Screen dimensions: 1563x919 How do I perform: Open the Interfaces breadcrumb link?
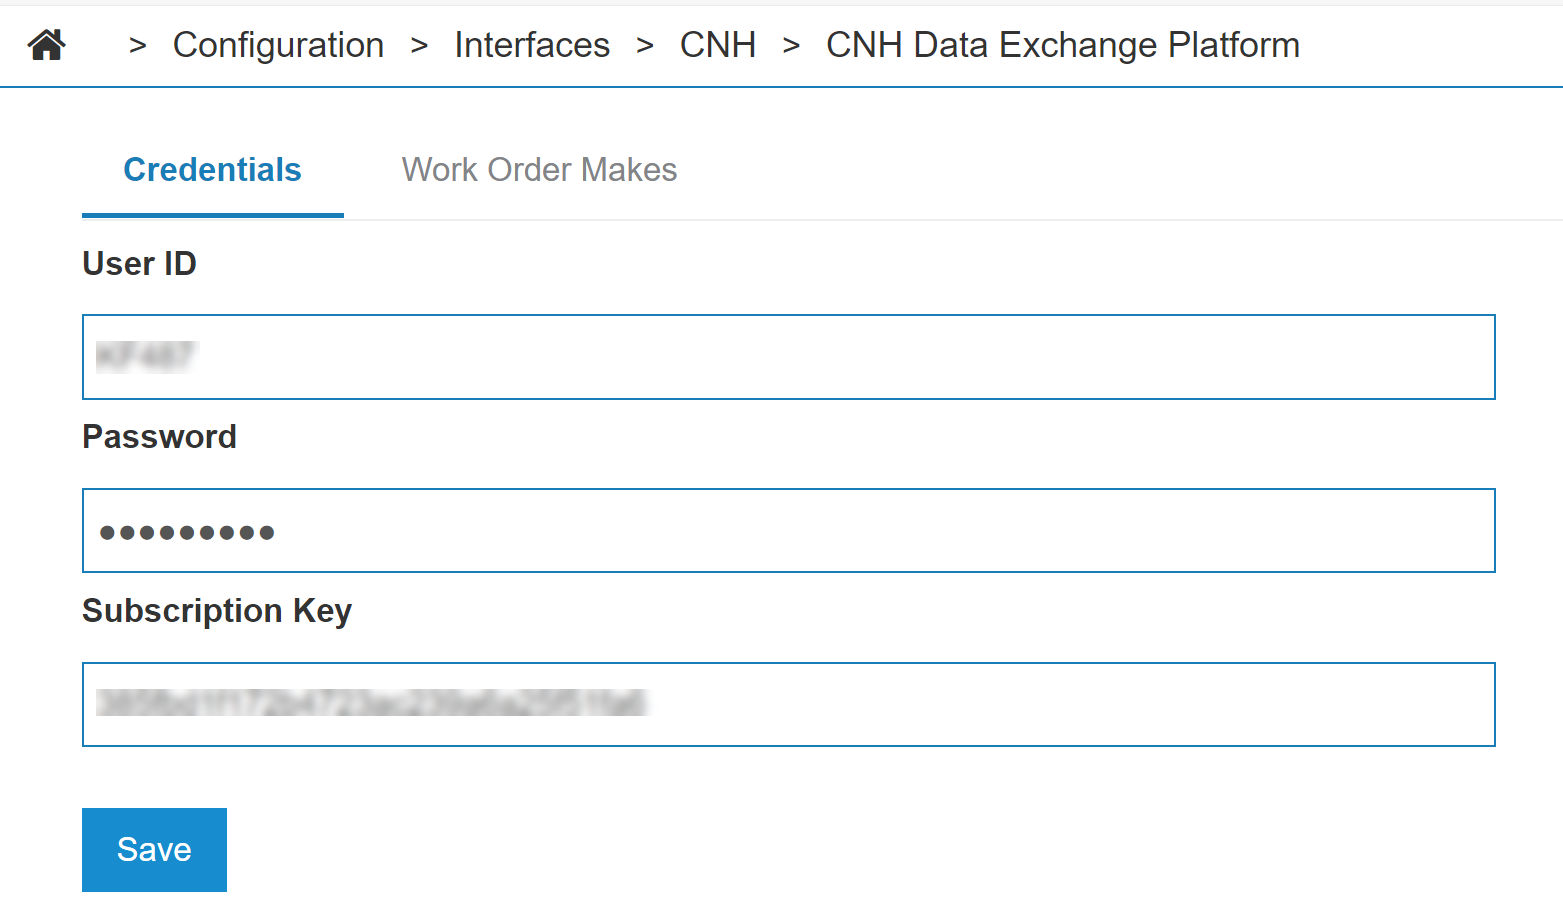coord(531,45)
